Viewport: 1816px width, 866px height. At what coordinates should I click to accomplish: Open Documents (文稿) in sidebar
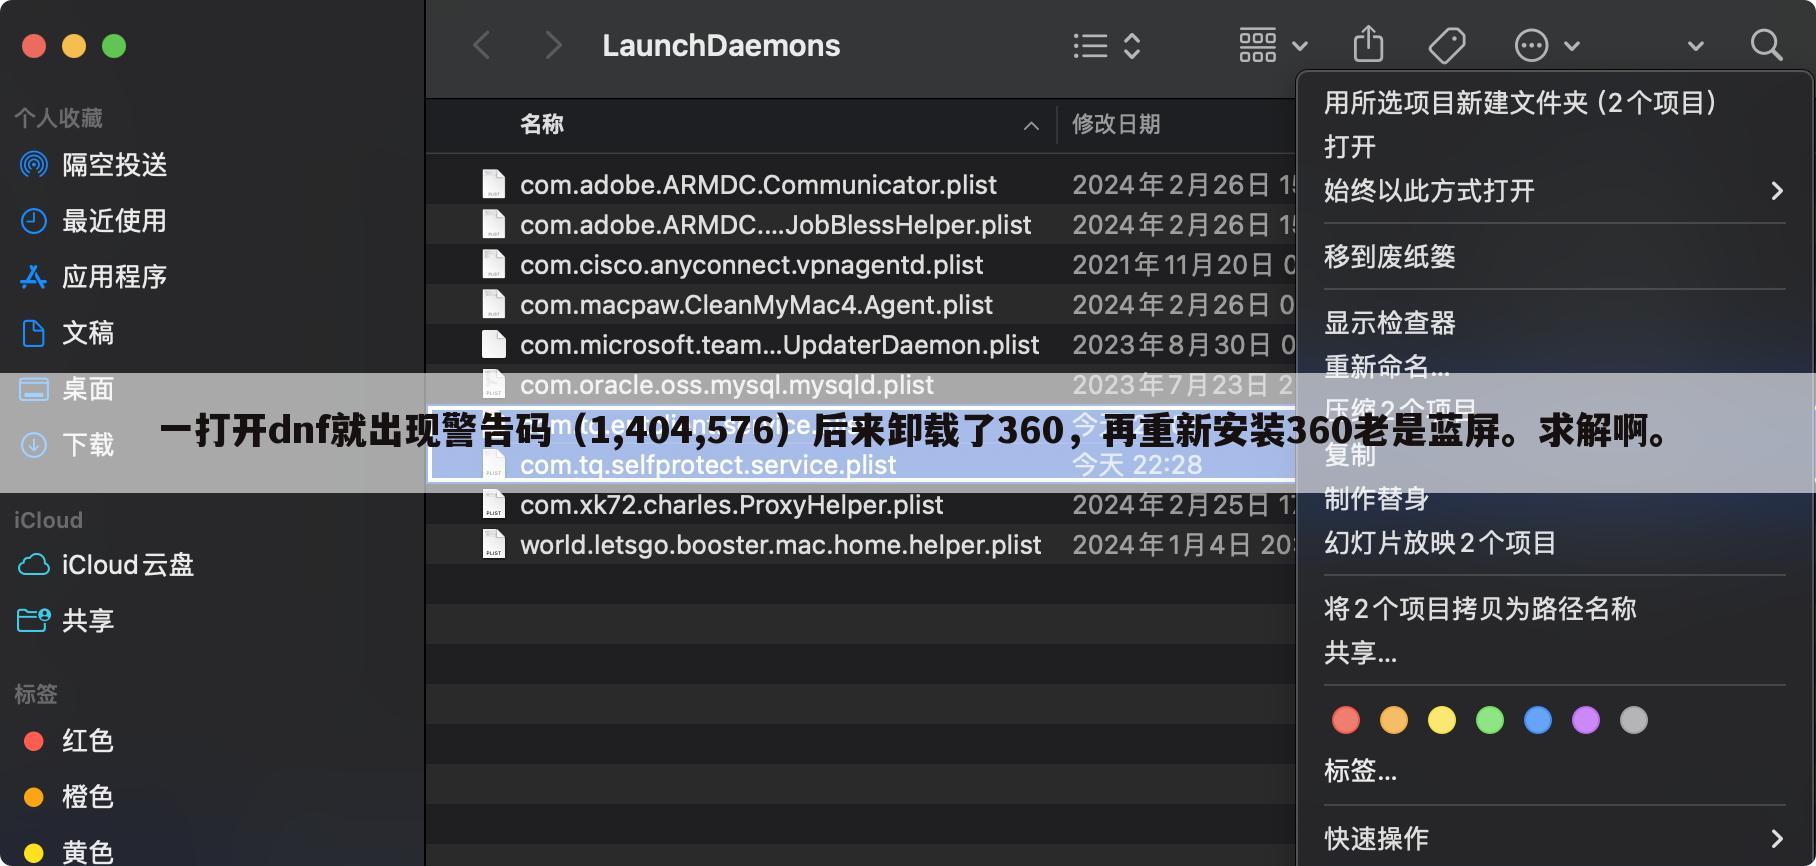click(68, 333)
